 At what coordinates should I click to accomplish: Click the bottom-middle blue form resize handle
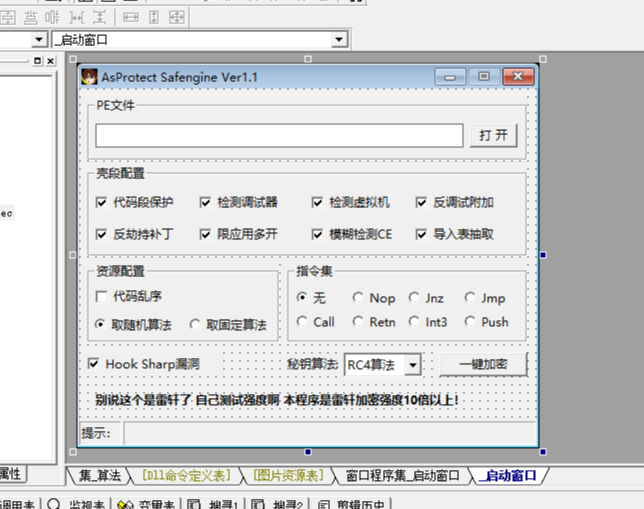pyautogui.click(x=308, y=452)
